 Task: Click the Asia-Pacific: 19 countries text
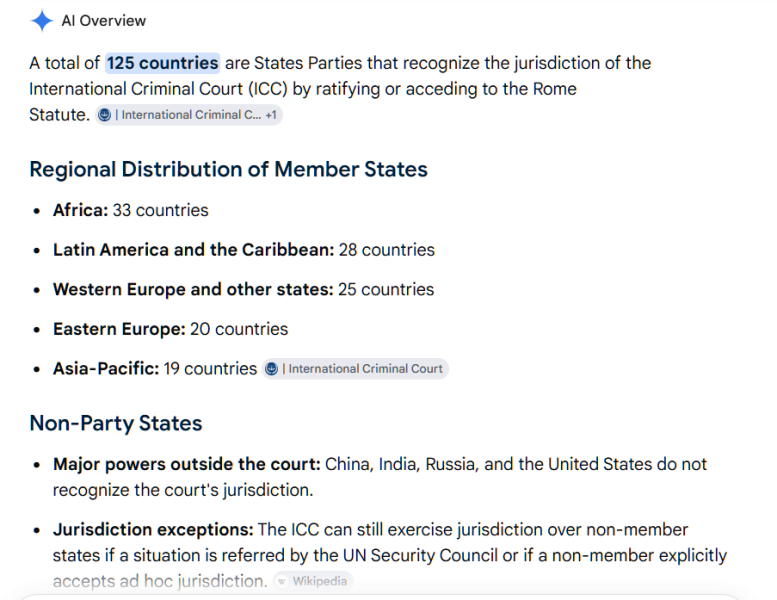click(x=155, y=369)
